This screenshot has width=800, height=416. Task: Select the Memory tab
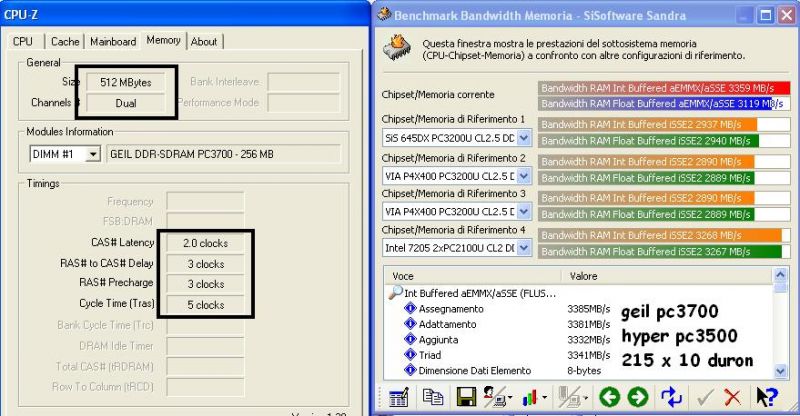(163, 40)
